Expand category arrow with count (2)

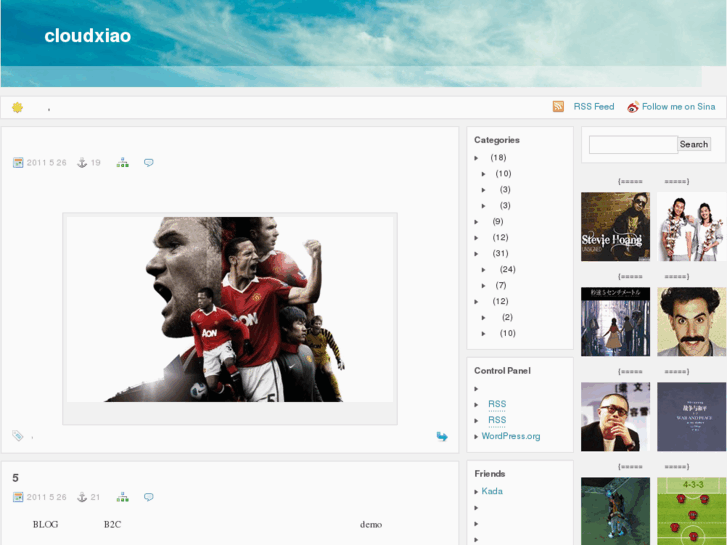pyautogui.click(x=484, y=318)
